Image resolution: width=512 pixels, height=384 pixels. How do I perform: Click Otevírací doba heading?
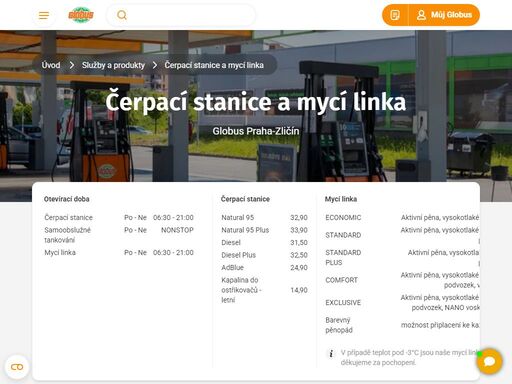point(67,199)
